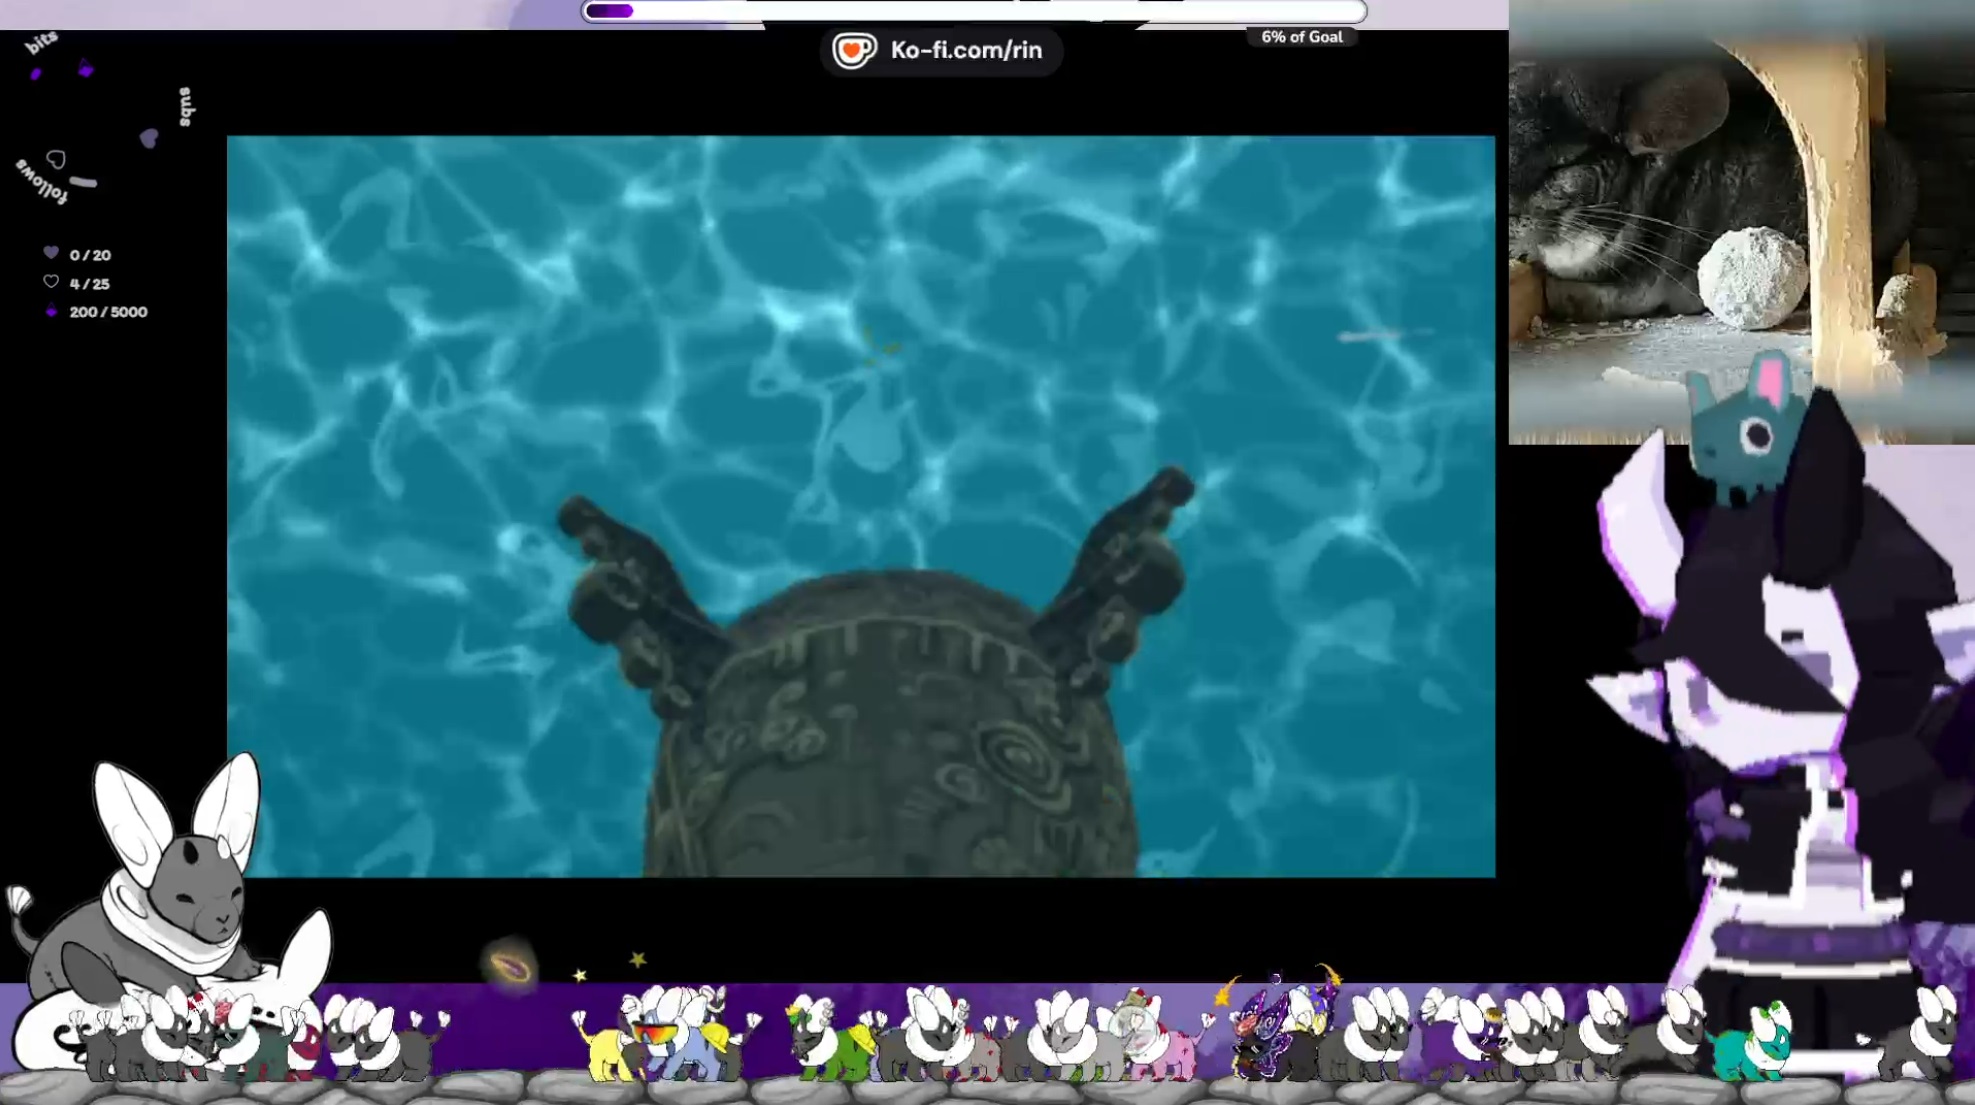
Task: Open the Ko-fi.com/rin link
Action: [x=965, y=50]
